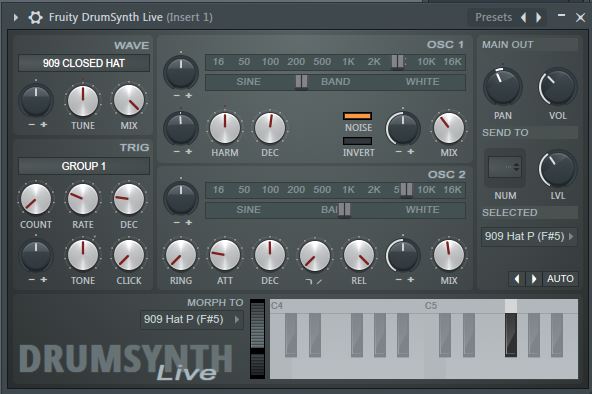Go to previous preset with left arrow
This screenshot has height=394, width=592.
point(523,17)
